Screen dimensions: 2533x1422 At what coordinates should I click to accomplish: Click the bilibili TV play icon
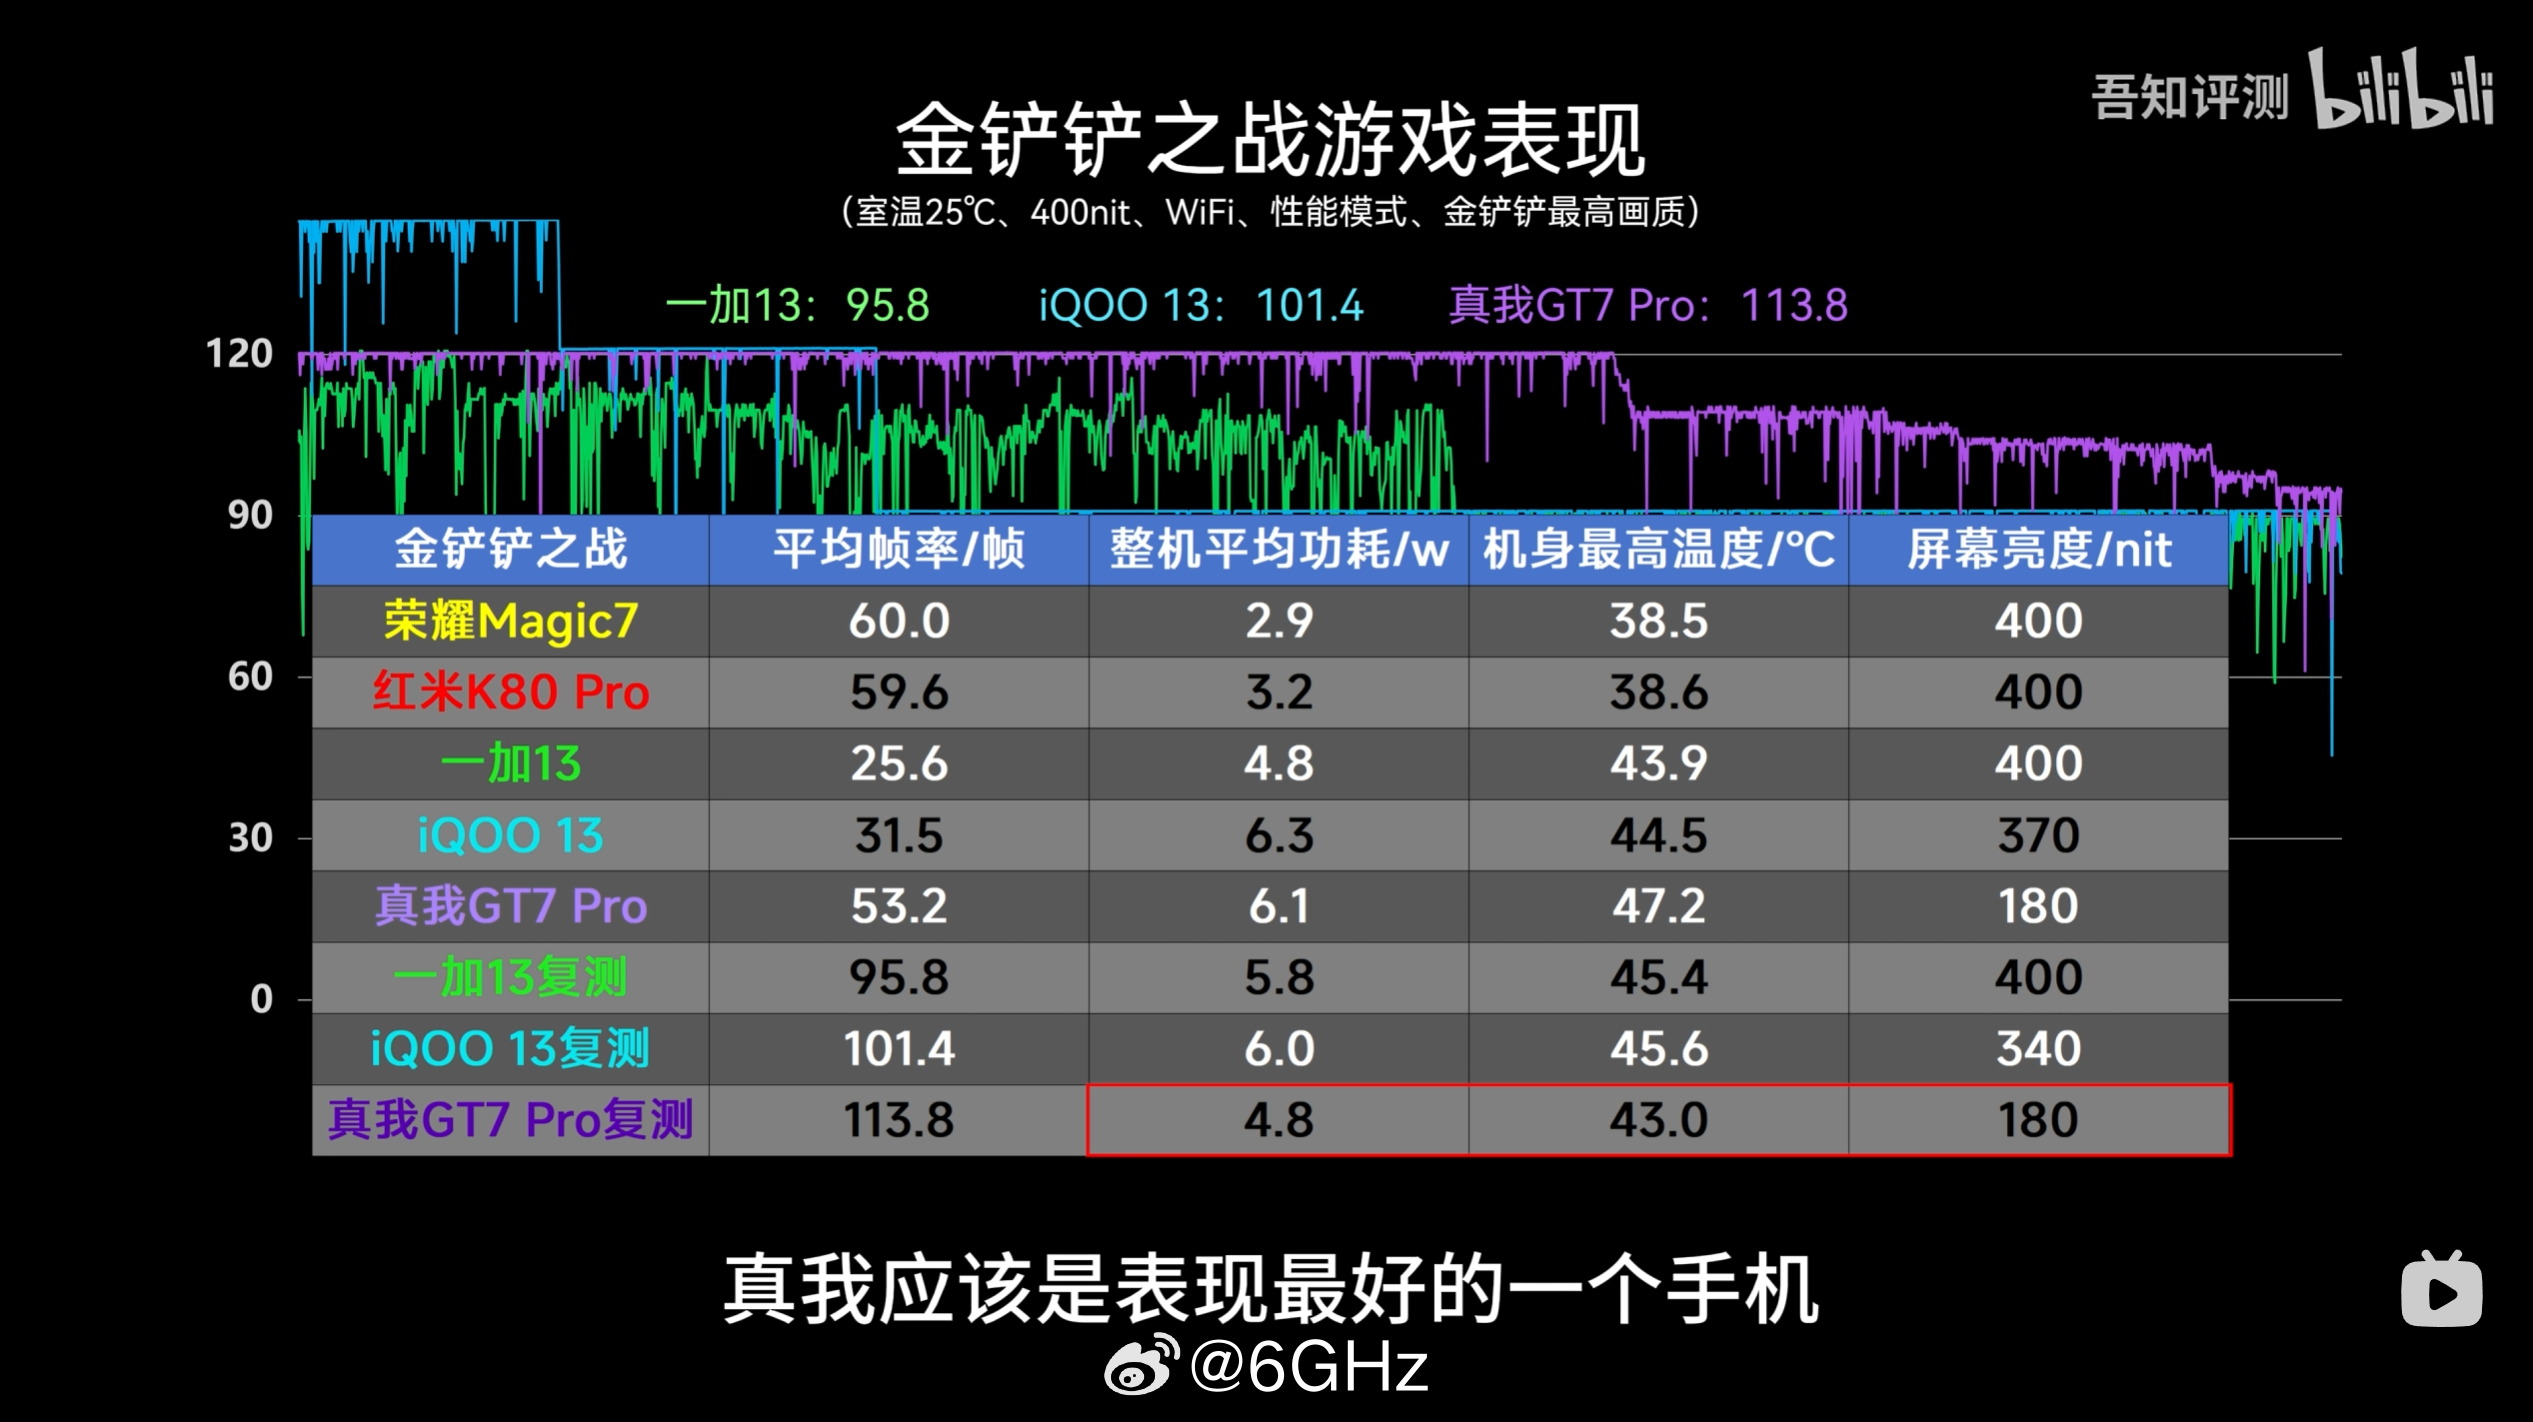(2441, 1288)
